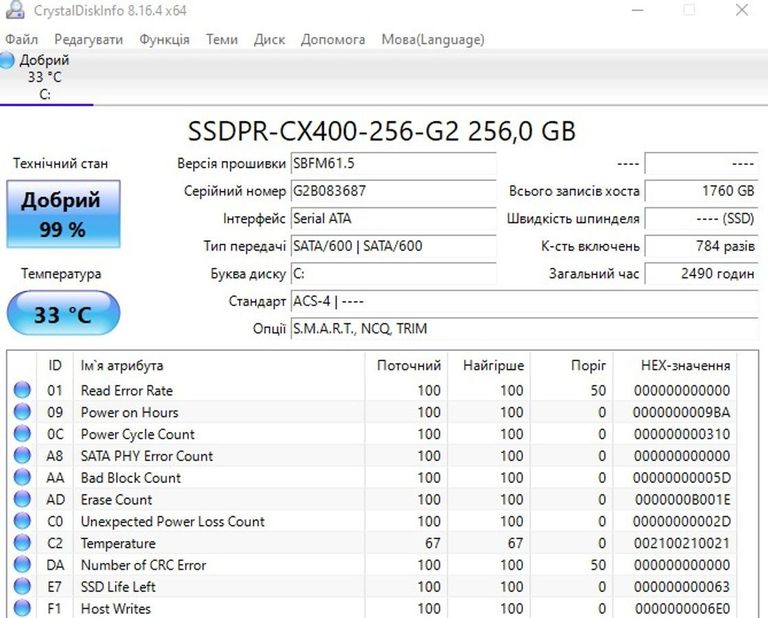Select the Host Writes attribute row

(374, 608)
